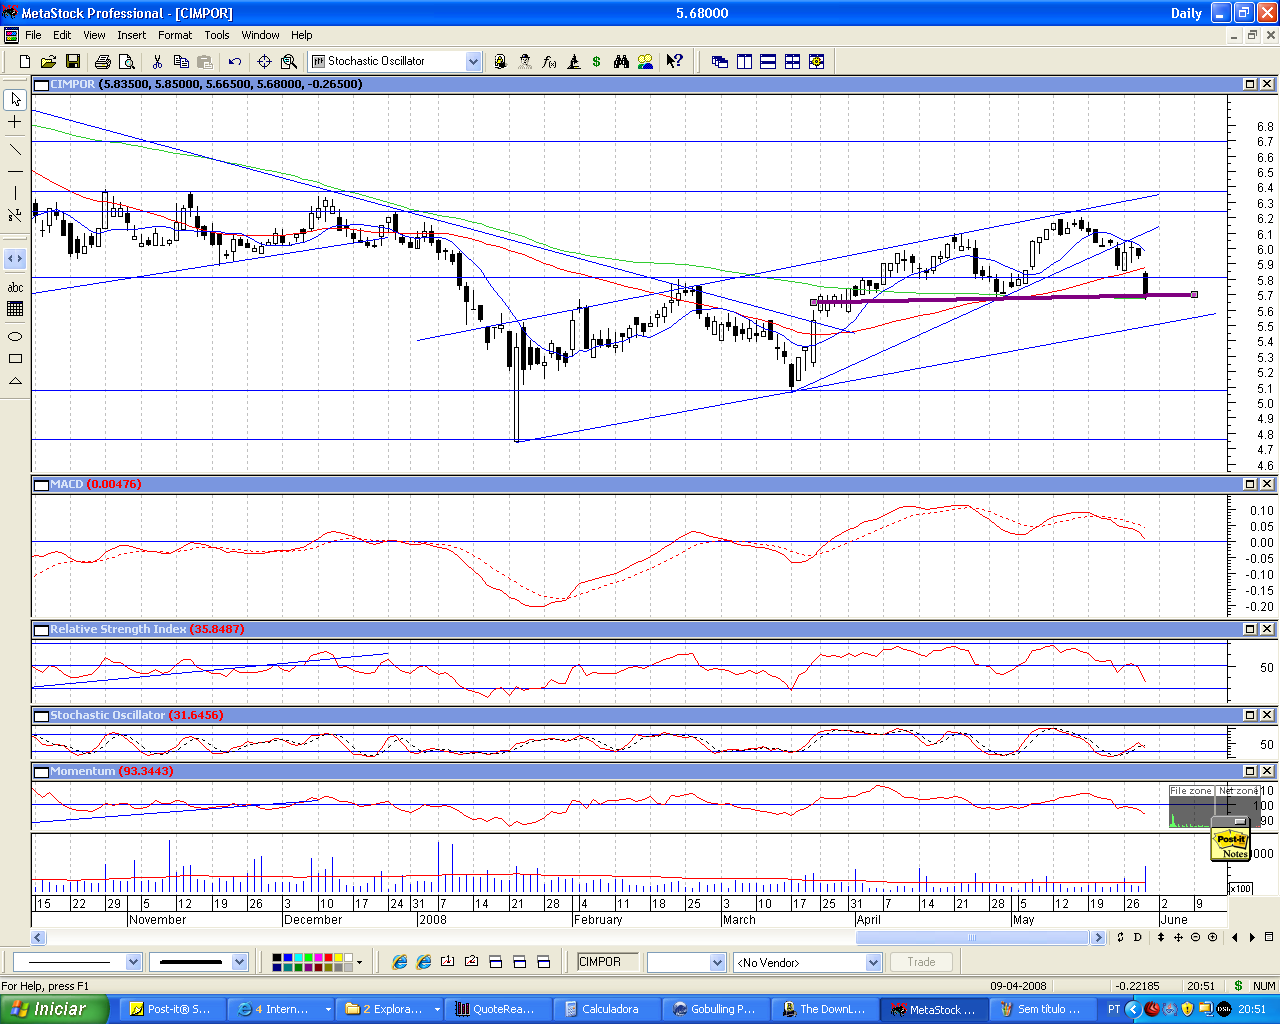Screen dimensions: 1280x1024
Task: Open the Format menu
Action: (x=175, y=35)
